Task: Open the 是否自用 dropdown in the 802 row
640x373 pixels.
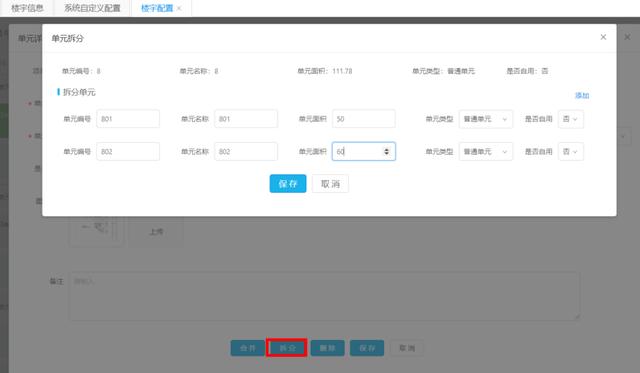Action: tap(571, 152)
